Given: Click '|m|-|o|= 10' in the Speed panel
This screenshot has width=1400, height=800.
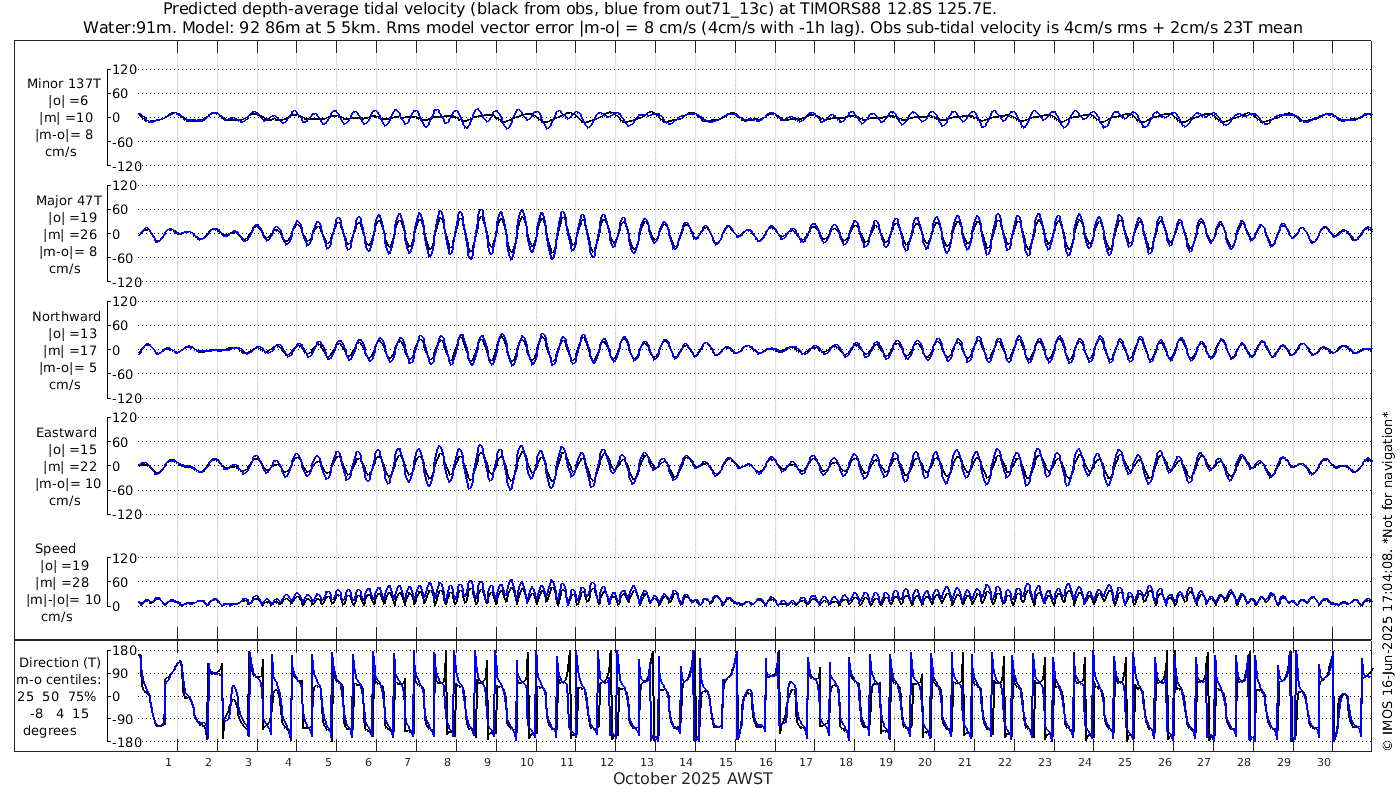Looking at the screenshot, I should tap(64, 600).
